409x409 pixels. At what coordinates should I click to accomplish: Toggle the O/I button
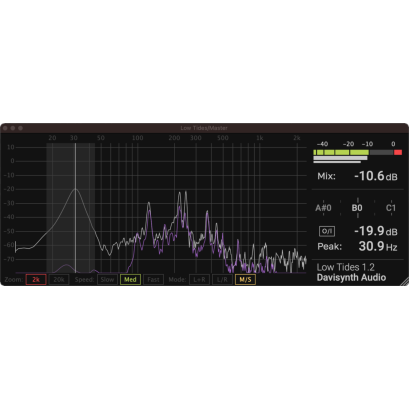click(x=327, y=231)
